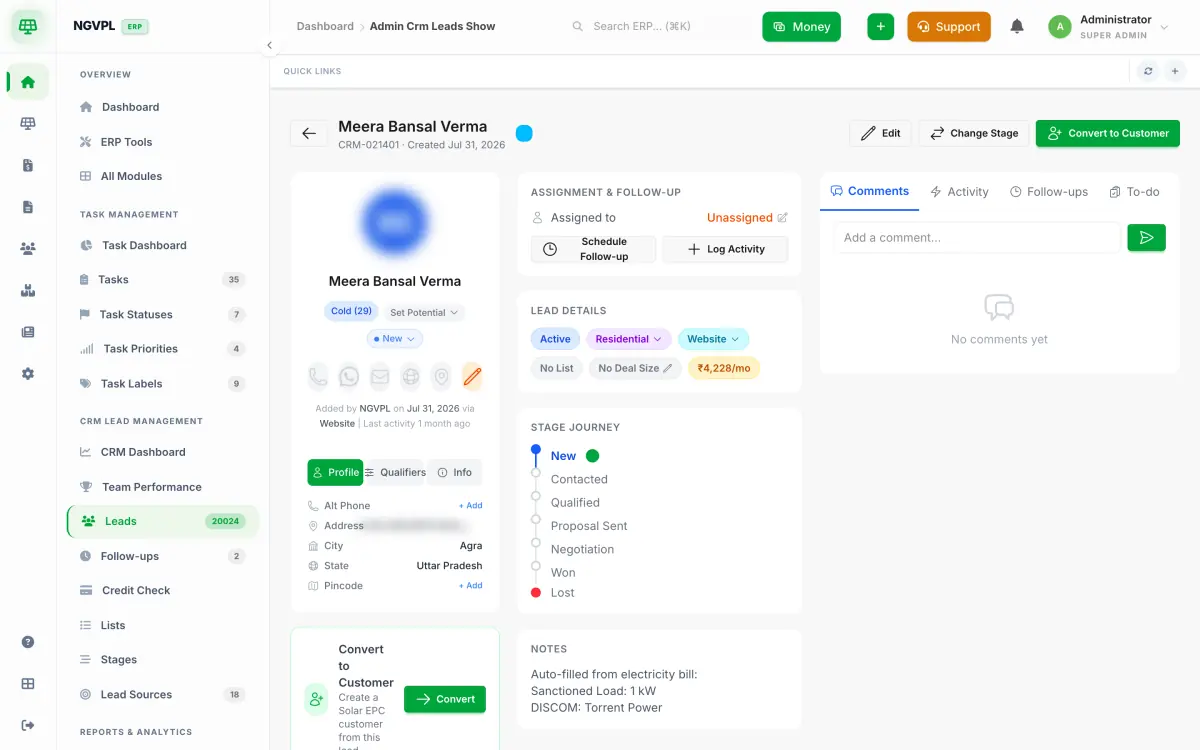Viewport: 1200px width, 750px height.
Task: Click the blue circle badge beside the lead title
Action: [524, 133]
